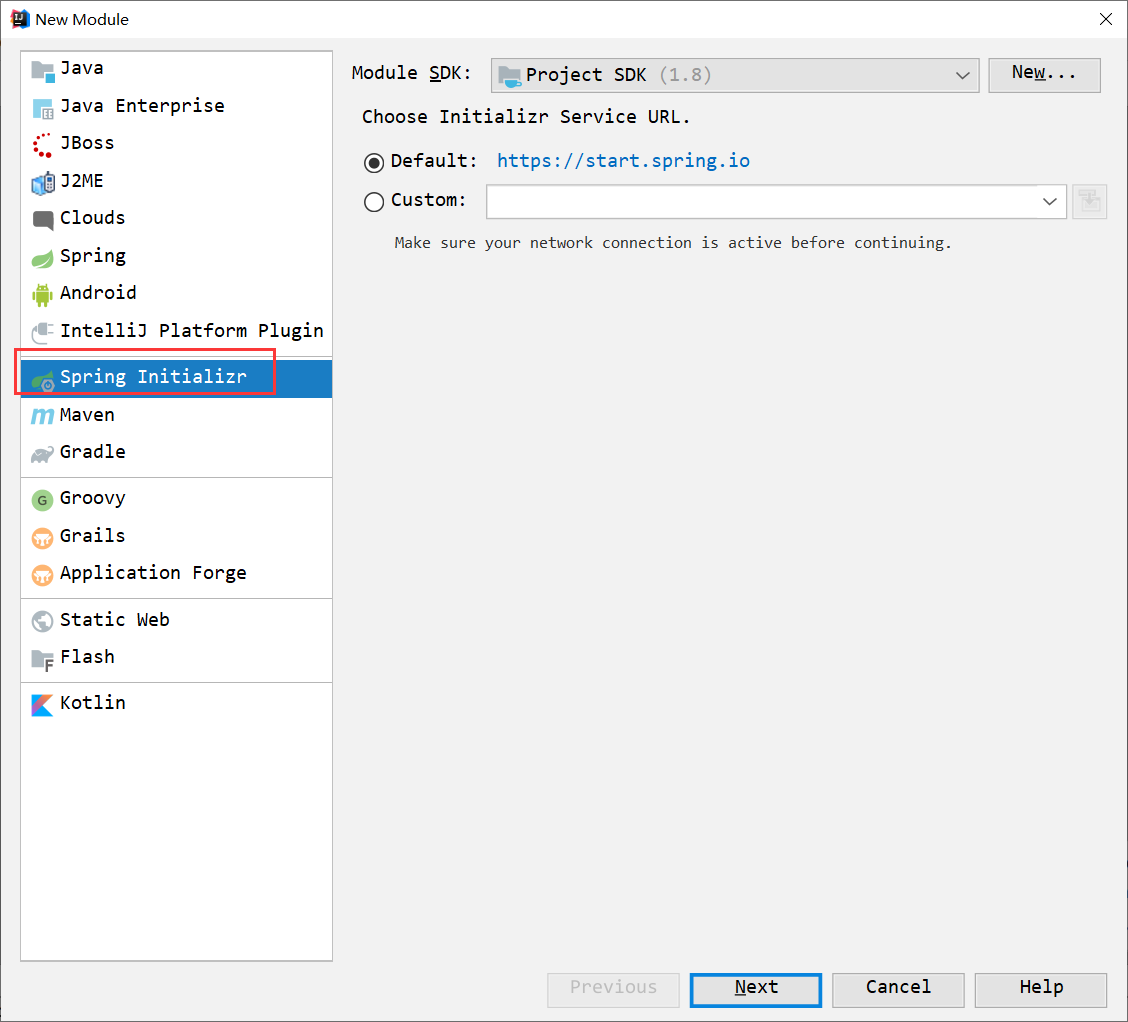
Task: Click the New... SDK button
Action: point(1044,75)
